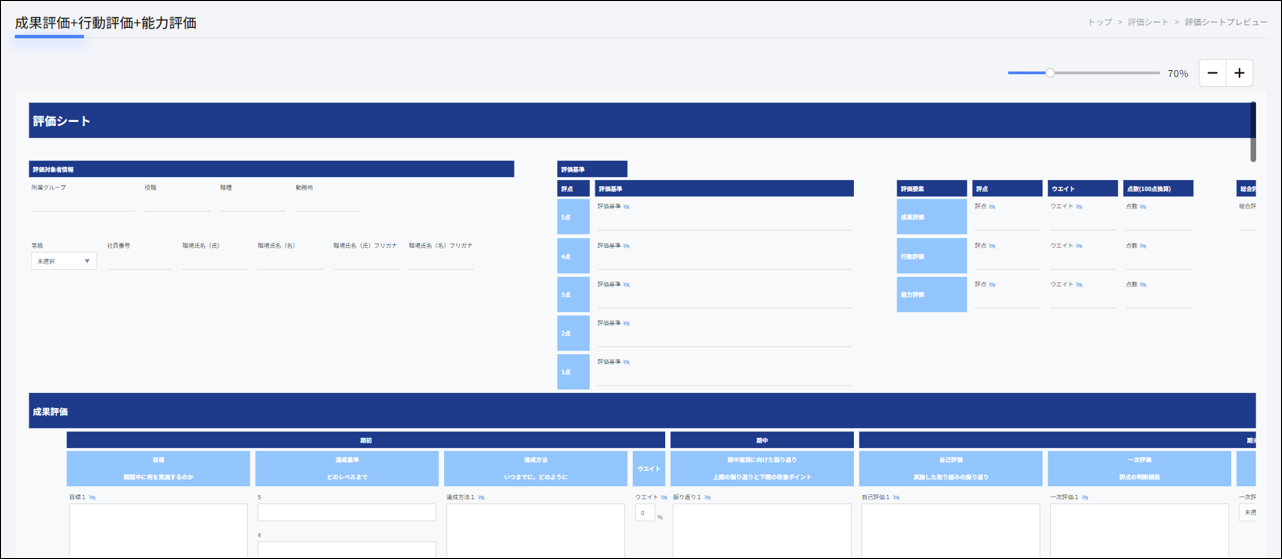This screenshot has height=559, width=1282.
Task: Open the partially visible 一次評価 dropdown at right edge
Action: (1247, 512)
